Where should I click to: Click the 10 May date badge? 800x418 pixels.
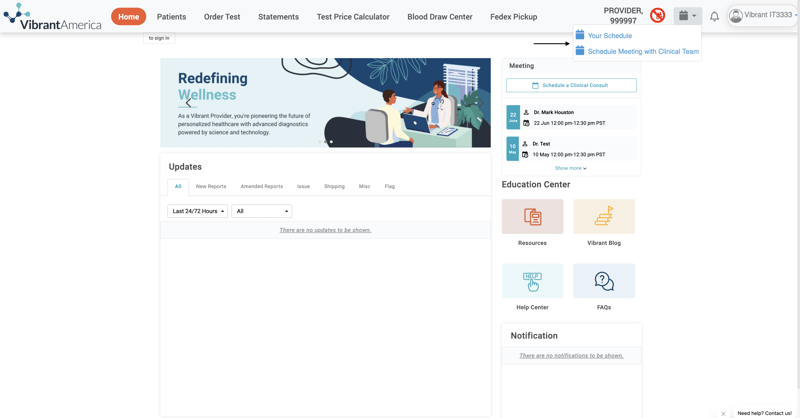tap(513, 149)
